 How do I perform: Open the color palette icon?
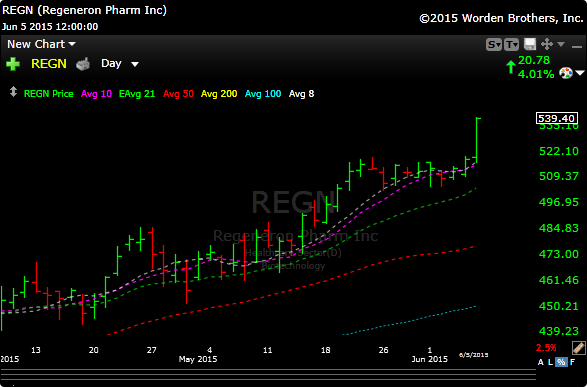[566, 73]
